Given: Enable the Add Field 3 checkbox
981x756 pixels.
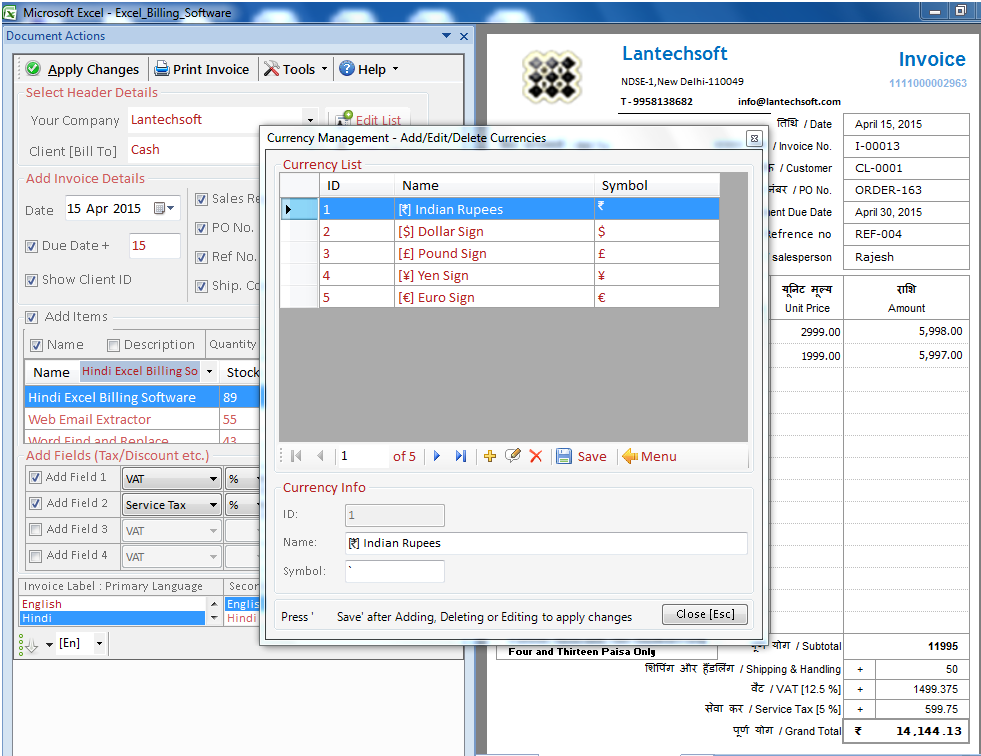Looking at the screenshot, I should [36, 529].
